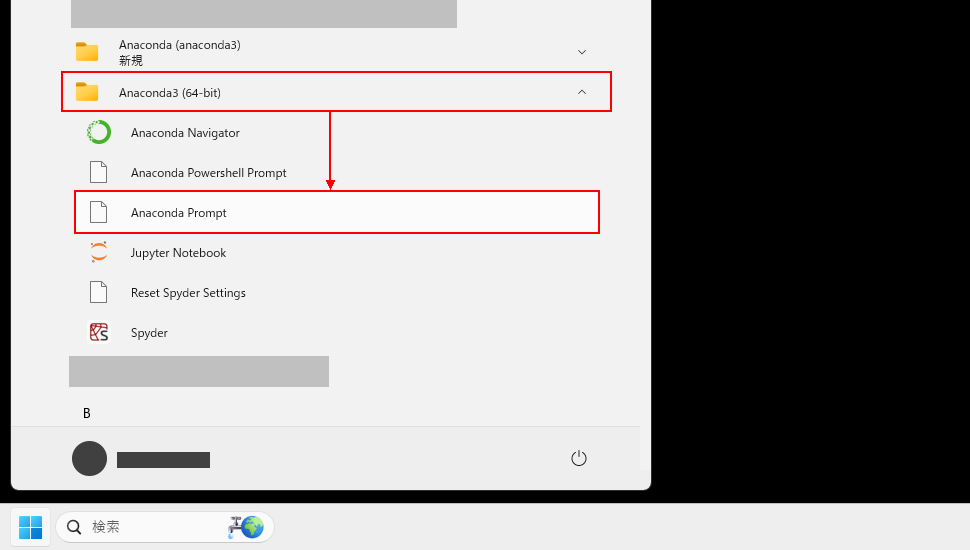
Task: Open the power options icon
Action: [x=578, y=458]
